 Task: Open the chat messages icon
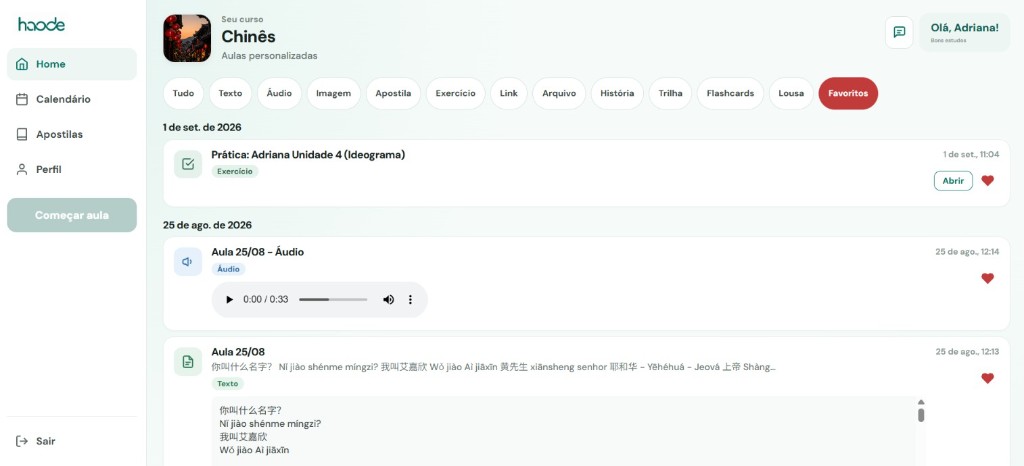[899, 32]
